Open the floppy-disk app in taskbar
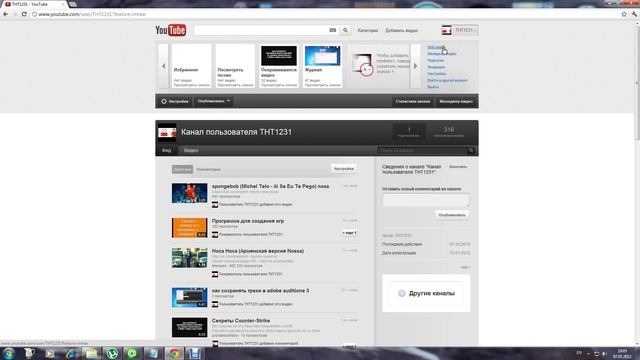640x360 pixels. coord(195,353)
